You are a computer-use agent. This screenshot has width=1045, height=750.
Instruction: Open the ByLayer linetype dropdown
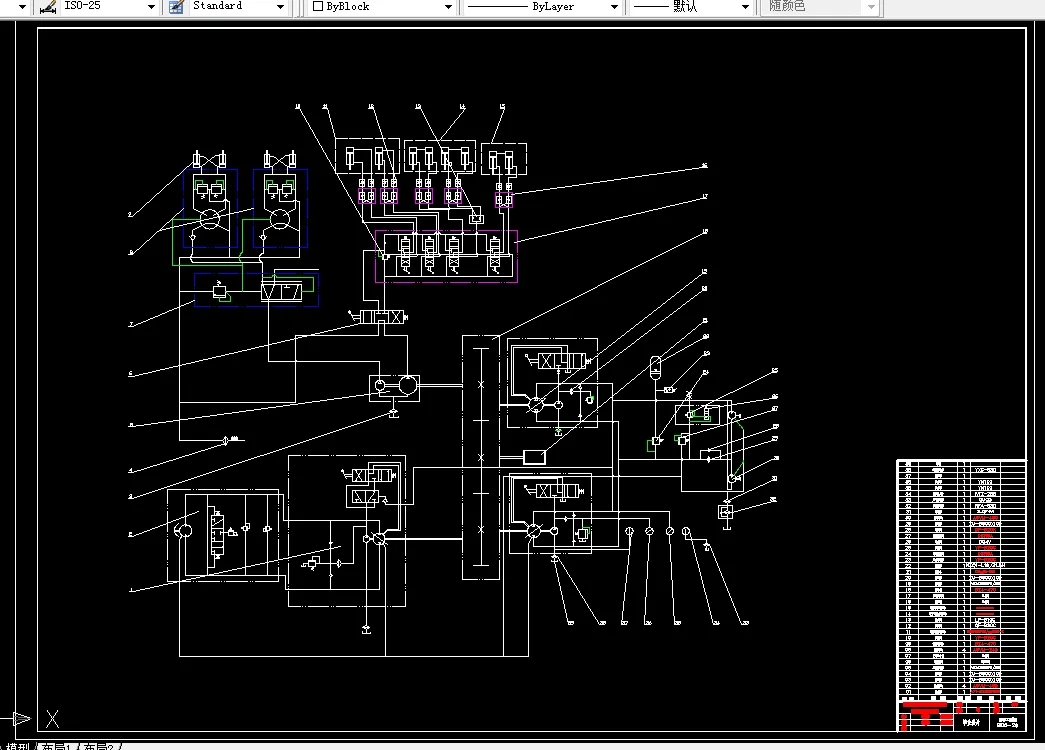point(614,7)
